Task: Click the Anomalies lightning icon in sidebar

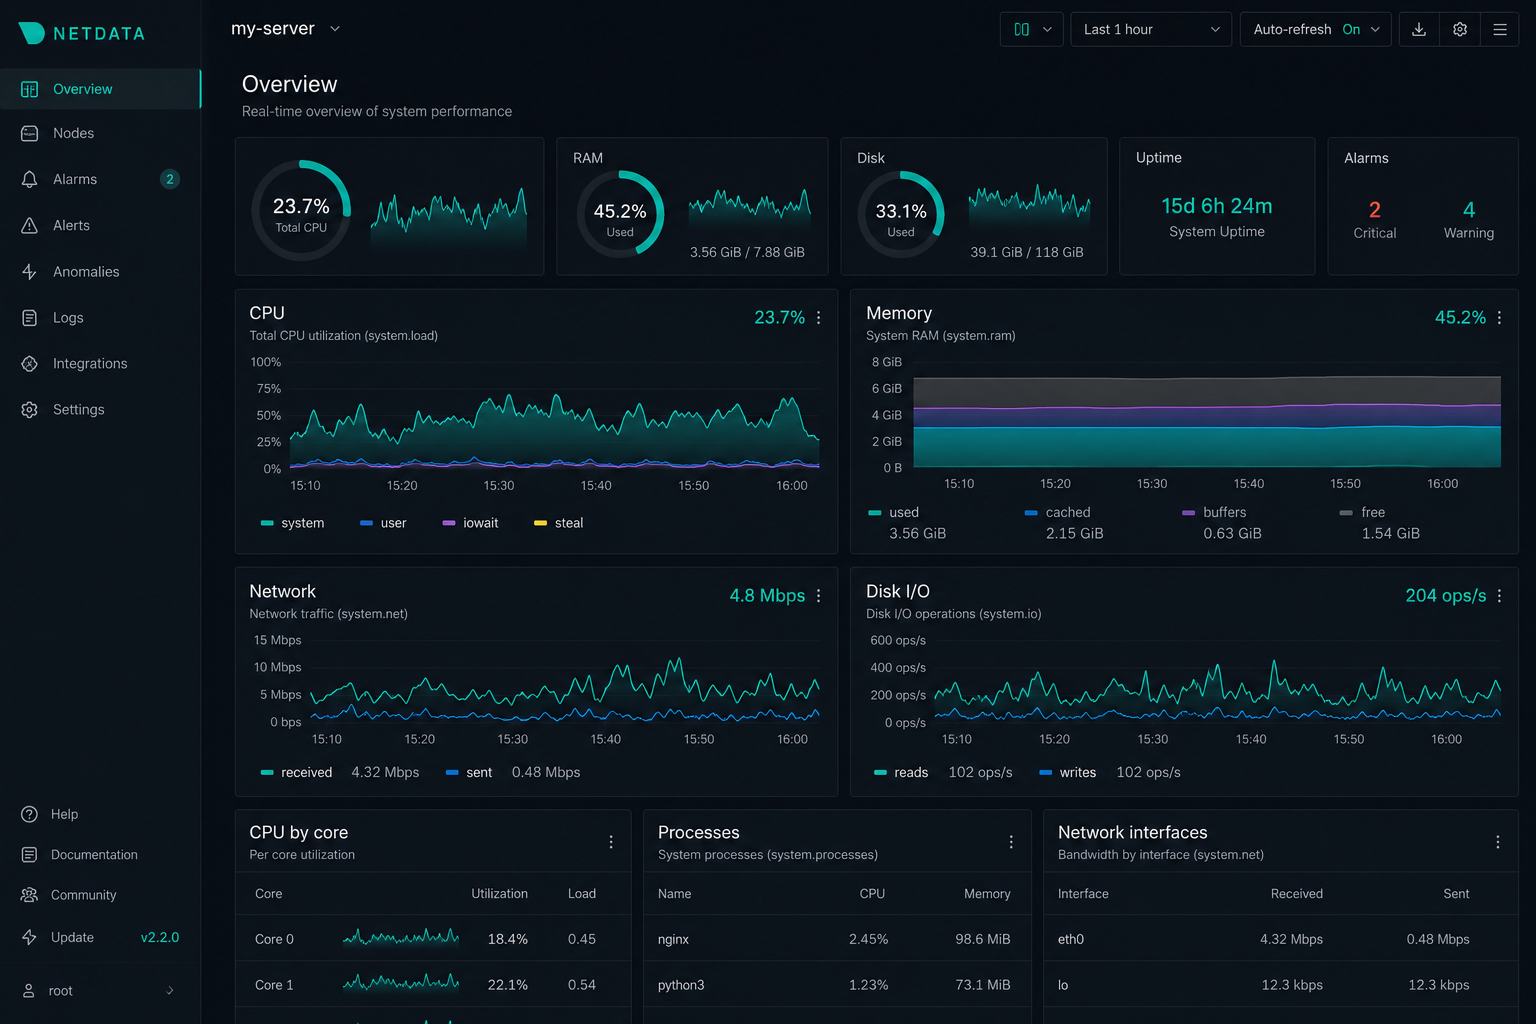Action: [30, 271]
